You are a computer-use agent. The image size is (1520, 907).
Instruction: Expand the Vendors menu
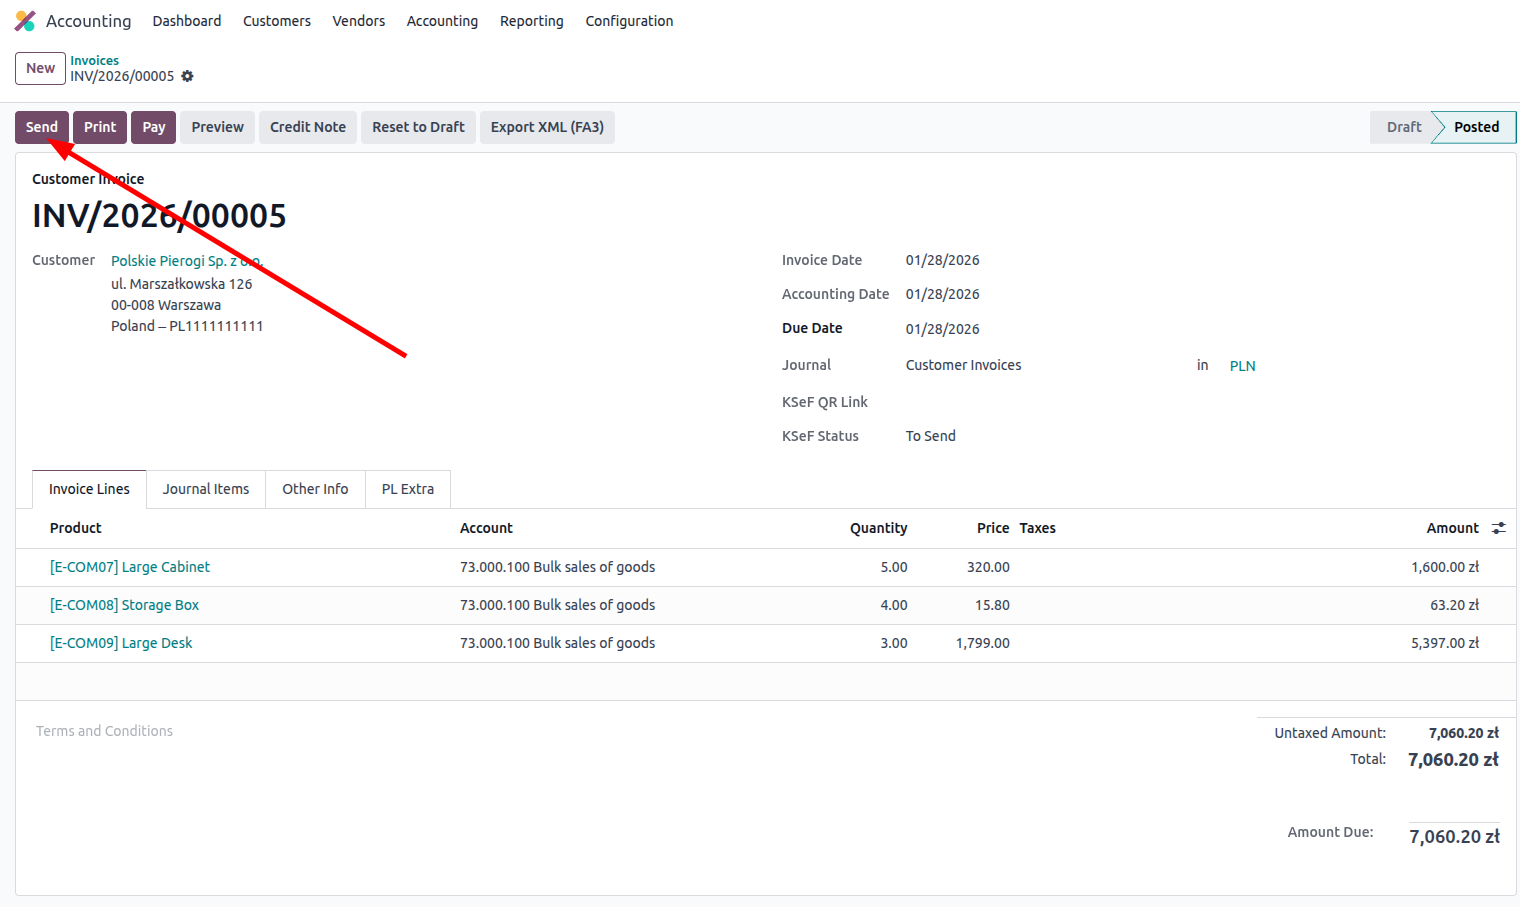pyautogui.click(x=358, y=21)
